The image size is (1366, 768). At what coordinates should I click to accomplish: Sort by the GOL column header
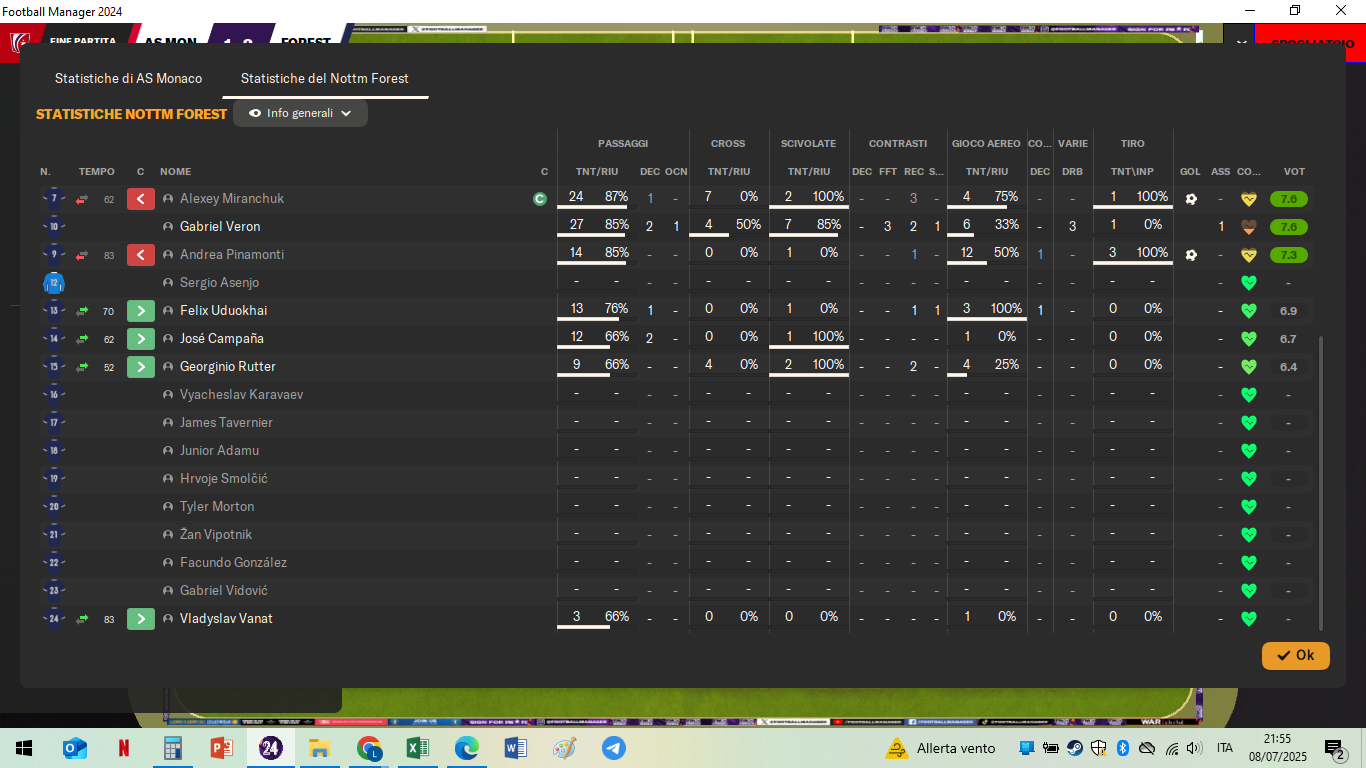[x=1190, y=172]
